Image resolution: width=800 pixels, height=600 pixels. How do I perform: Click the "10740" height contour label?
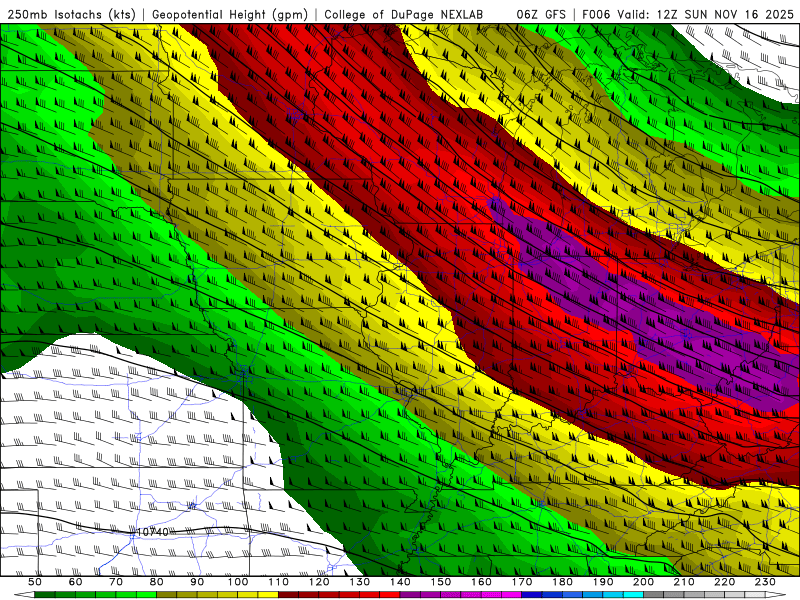(x=153, y=532)
